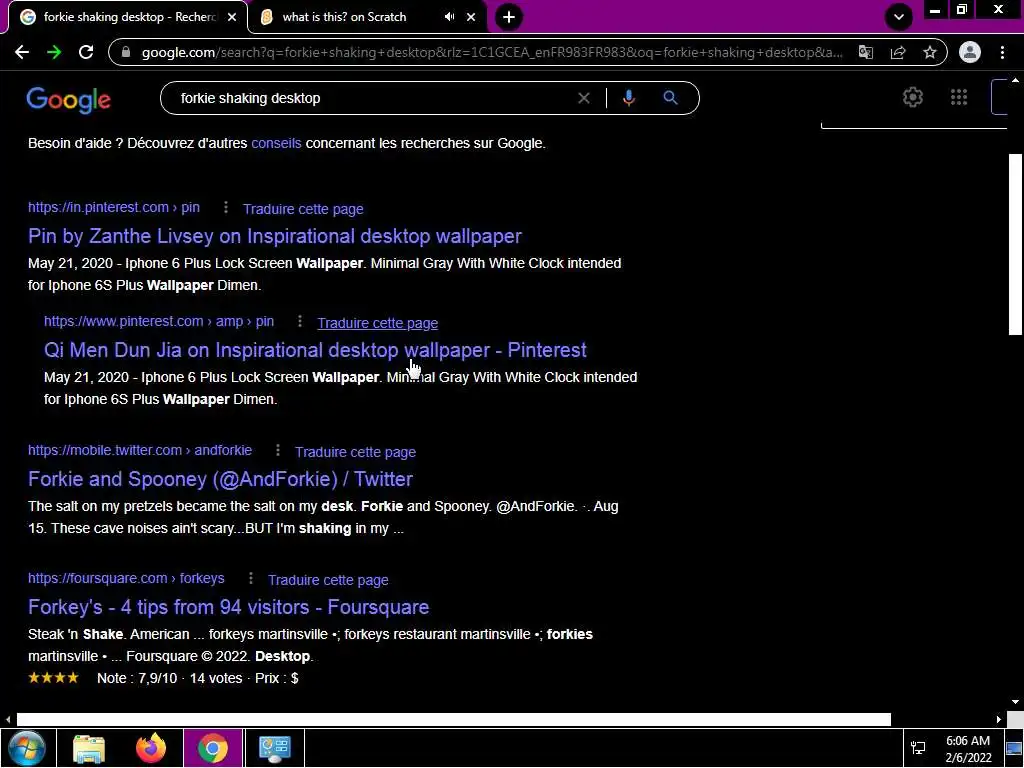The height and width of the screenshot is (768, 1024).
Task: Submit search with magnifier icon
Action: [x=671, y=98]
